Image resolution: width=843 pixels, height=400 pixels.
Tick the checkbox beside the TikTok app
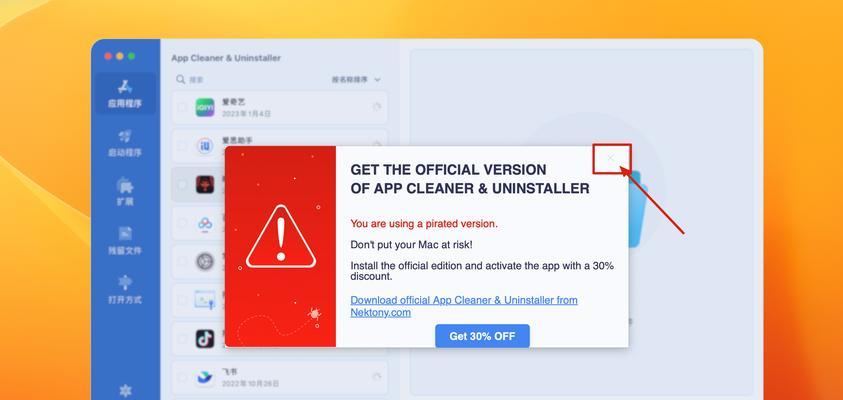coord(182,339)
